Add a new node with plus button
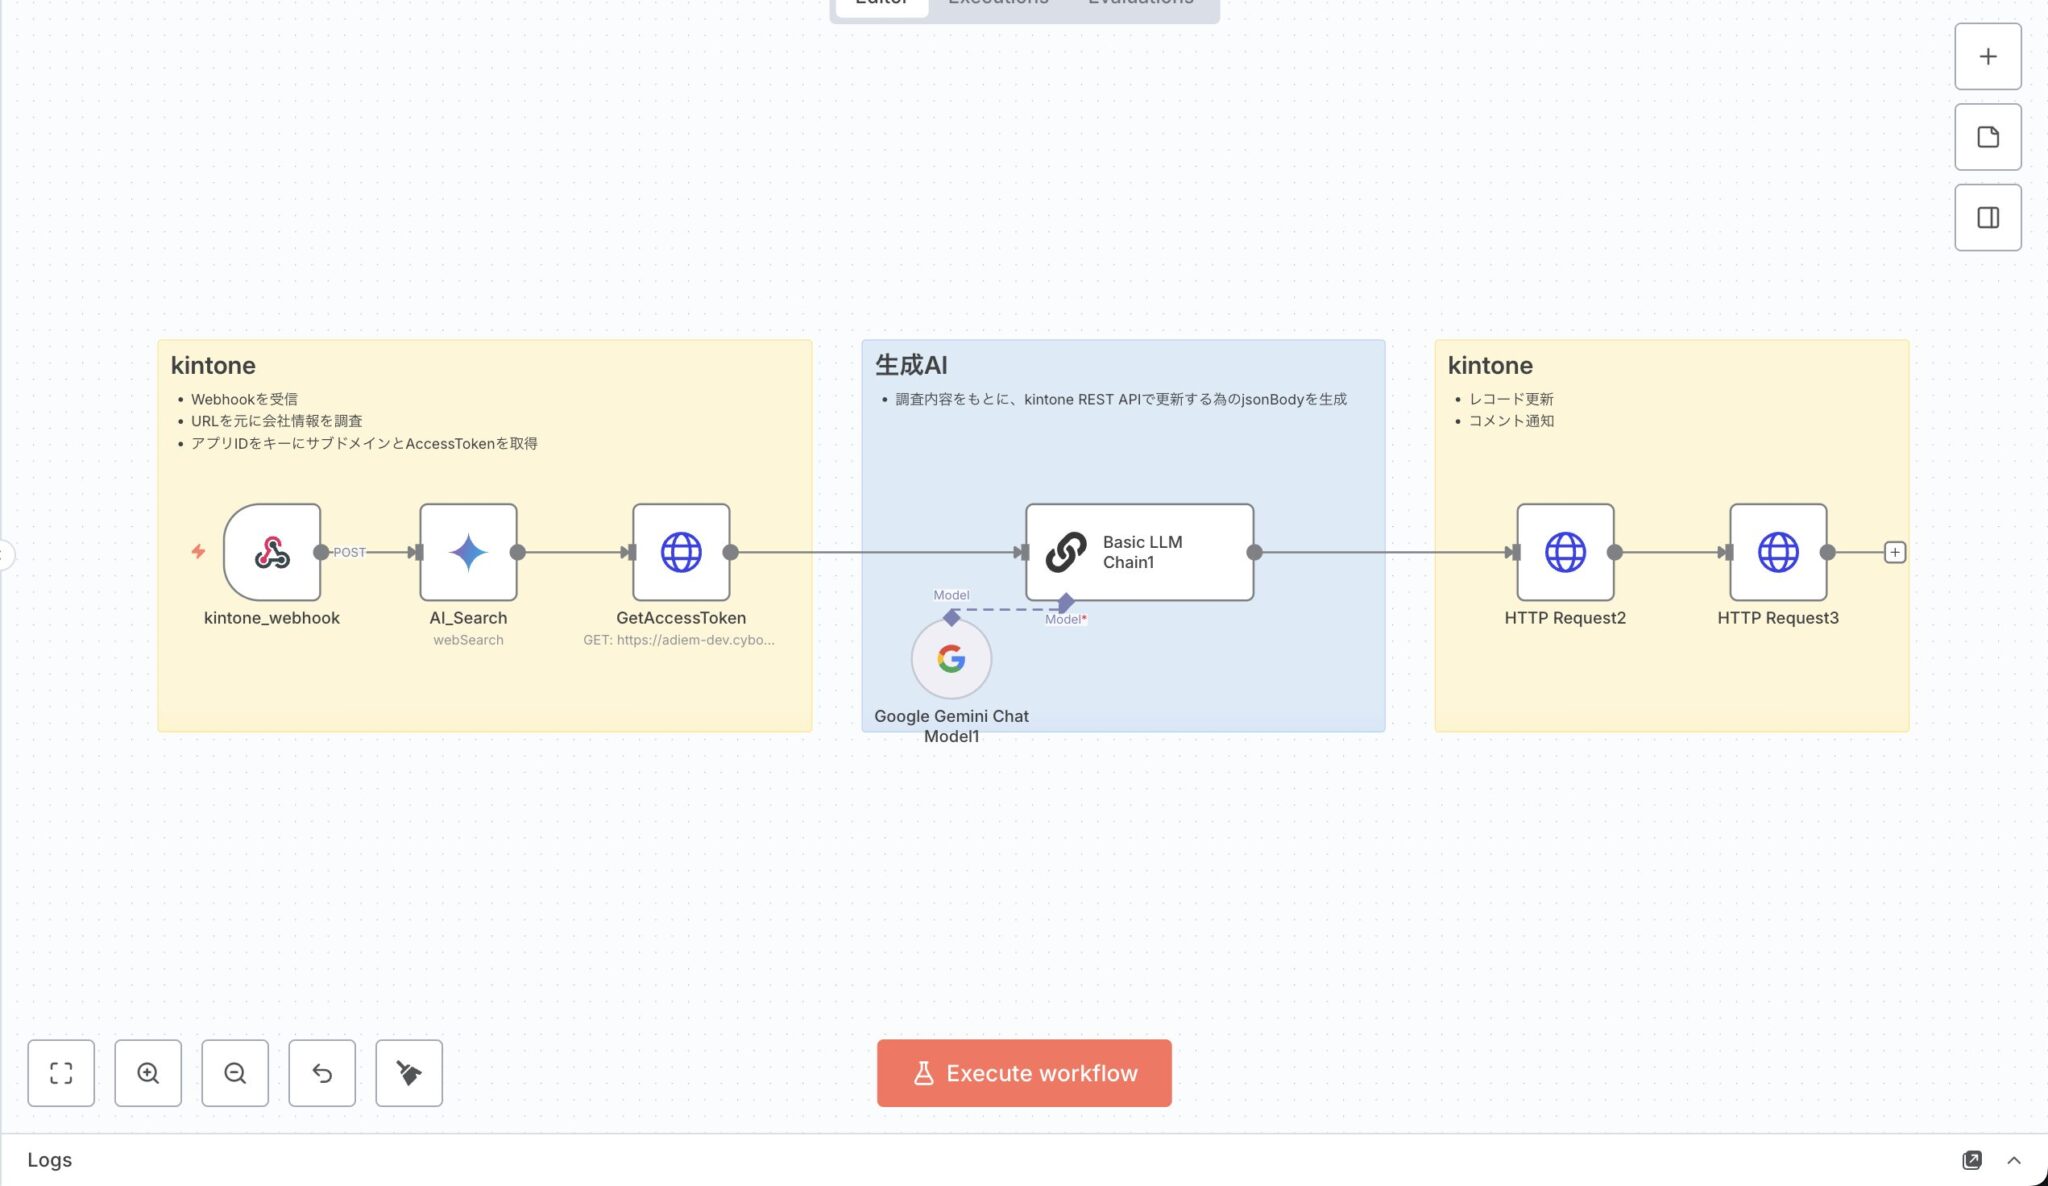Screen dimensions: 2048x1186 (x=1988, y=57)
